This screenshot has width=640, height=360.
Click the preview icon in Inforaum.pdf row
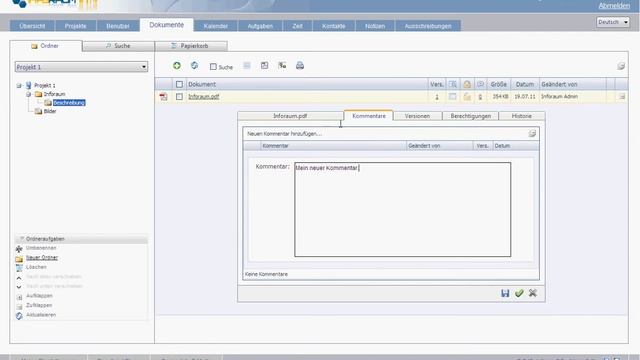pos(453,97)
